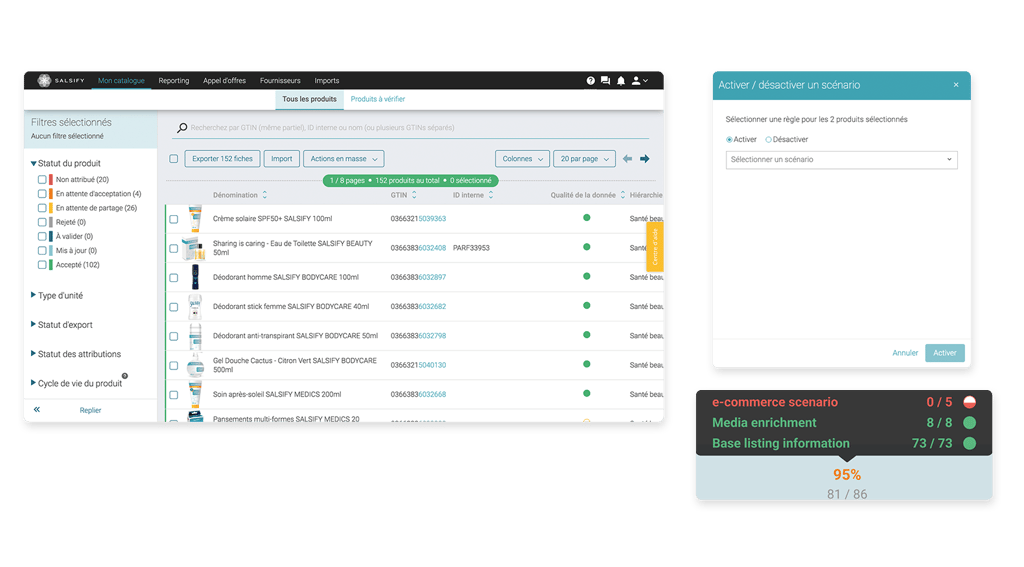Click green quality dot for Crème solaire
The width and height of the screenshot is (1024, 567).
586,218
